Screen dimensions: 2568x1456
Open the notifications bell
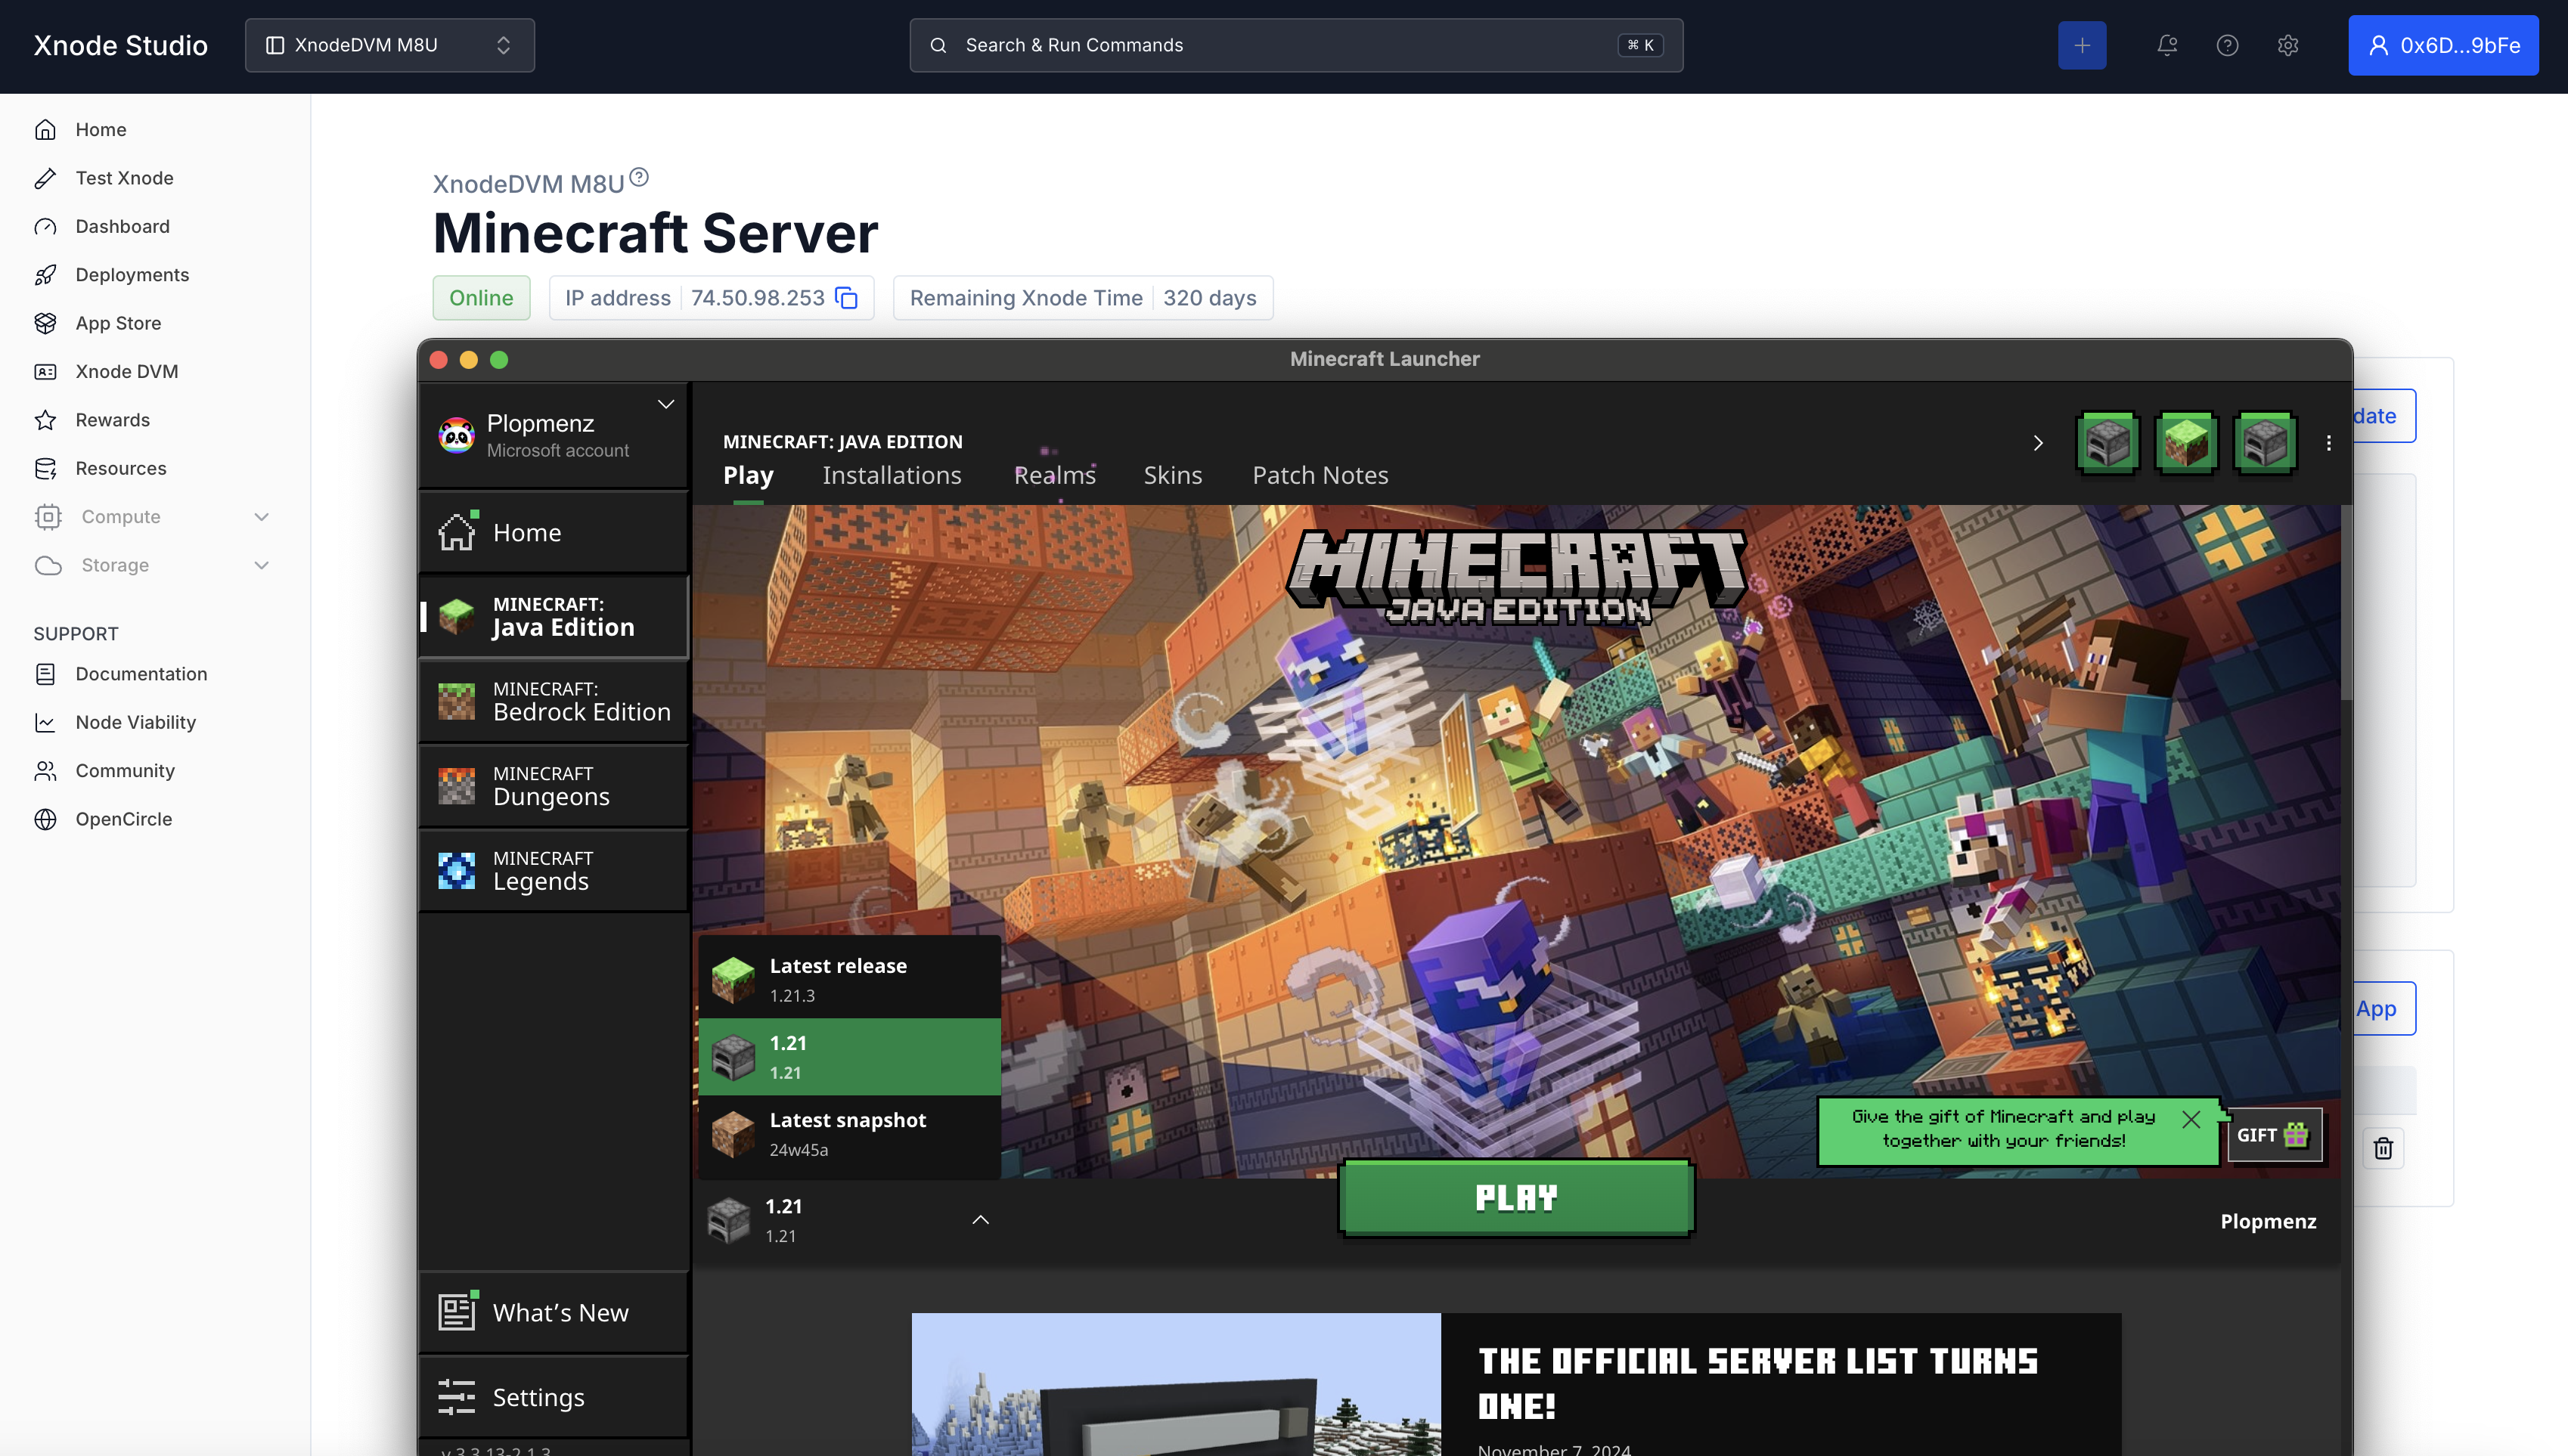pyautogui.click(x=2166, y=45)
